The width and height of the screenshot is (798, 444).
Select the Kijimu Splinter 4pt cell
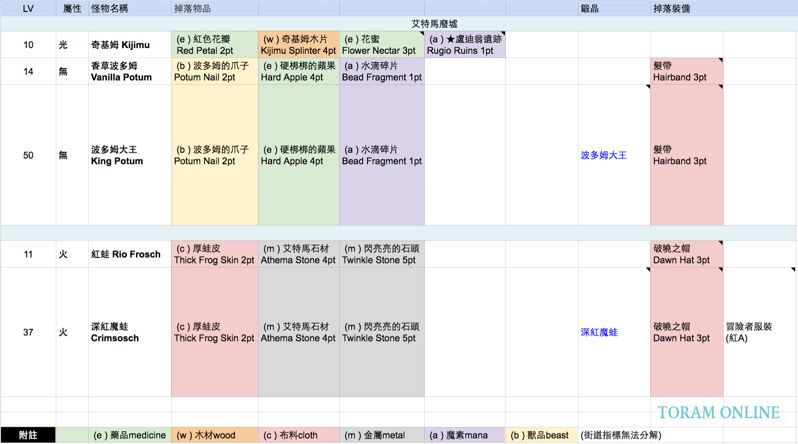(x=299, y=45)
